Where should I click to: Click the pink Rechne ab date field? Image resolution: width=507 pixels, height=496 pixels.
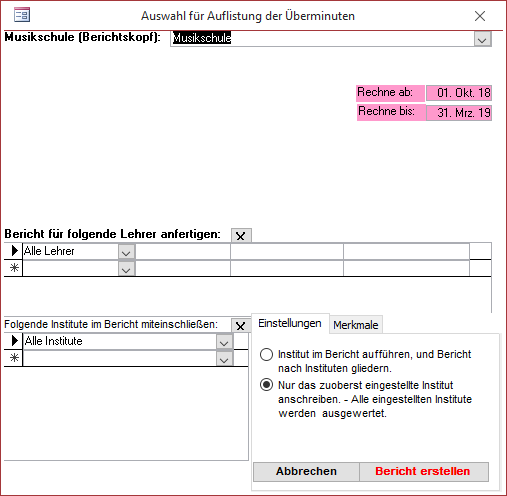click(459, 93)
